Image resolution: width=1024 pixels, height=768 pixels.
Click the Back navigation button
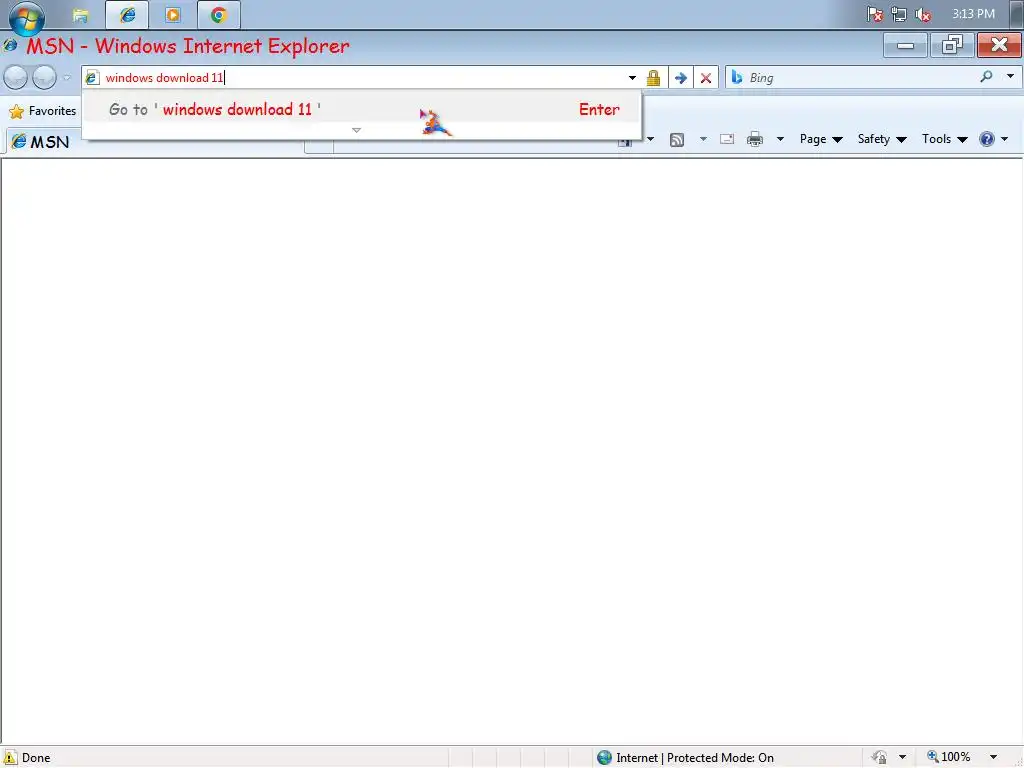pos(16,78)
